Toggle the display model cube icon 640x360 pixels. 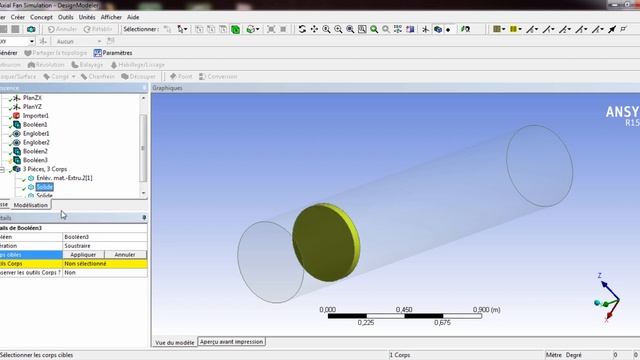pyautogui.click(x=438, y=29)
